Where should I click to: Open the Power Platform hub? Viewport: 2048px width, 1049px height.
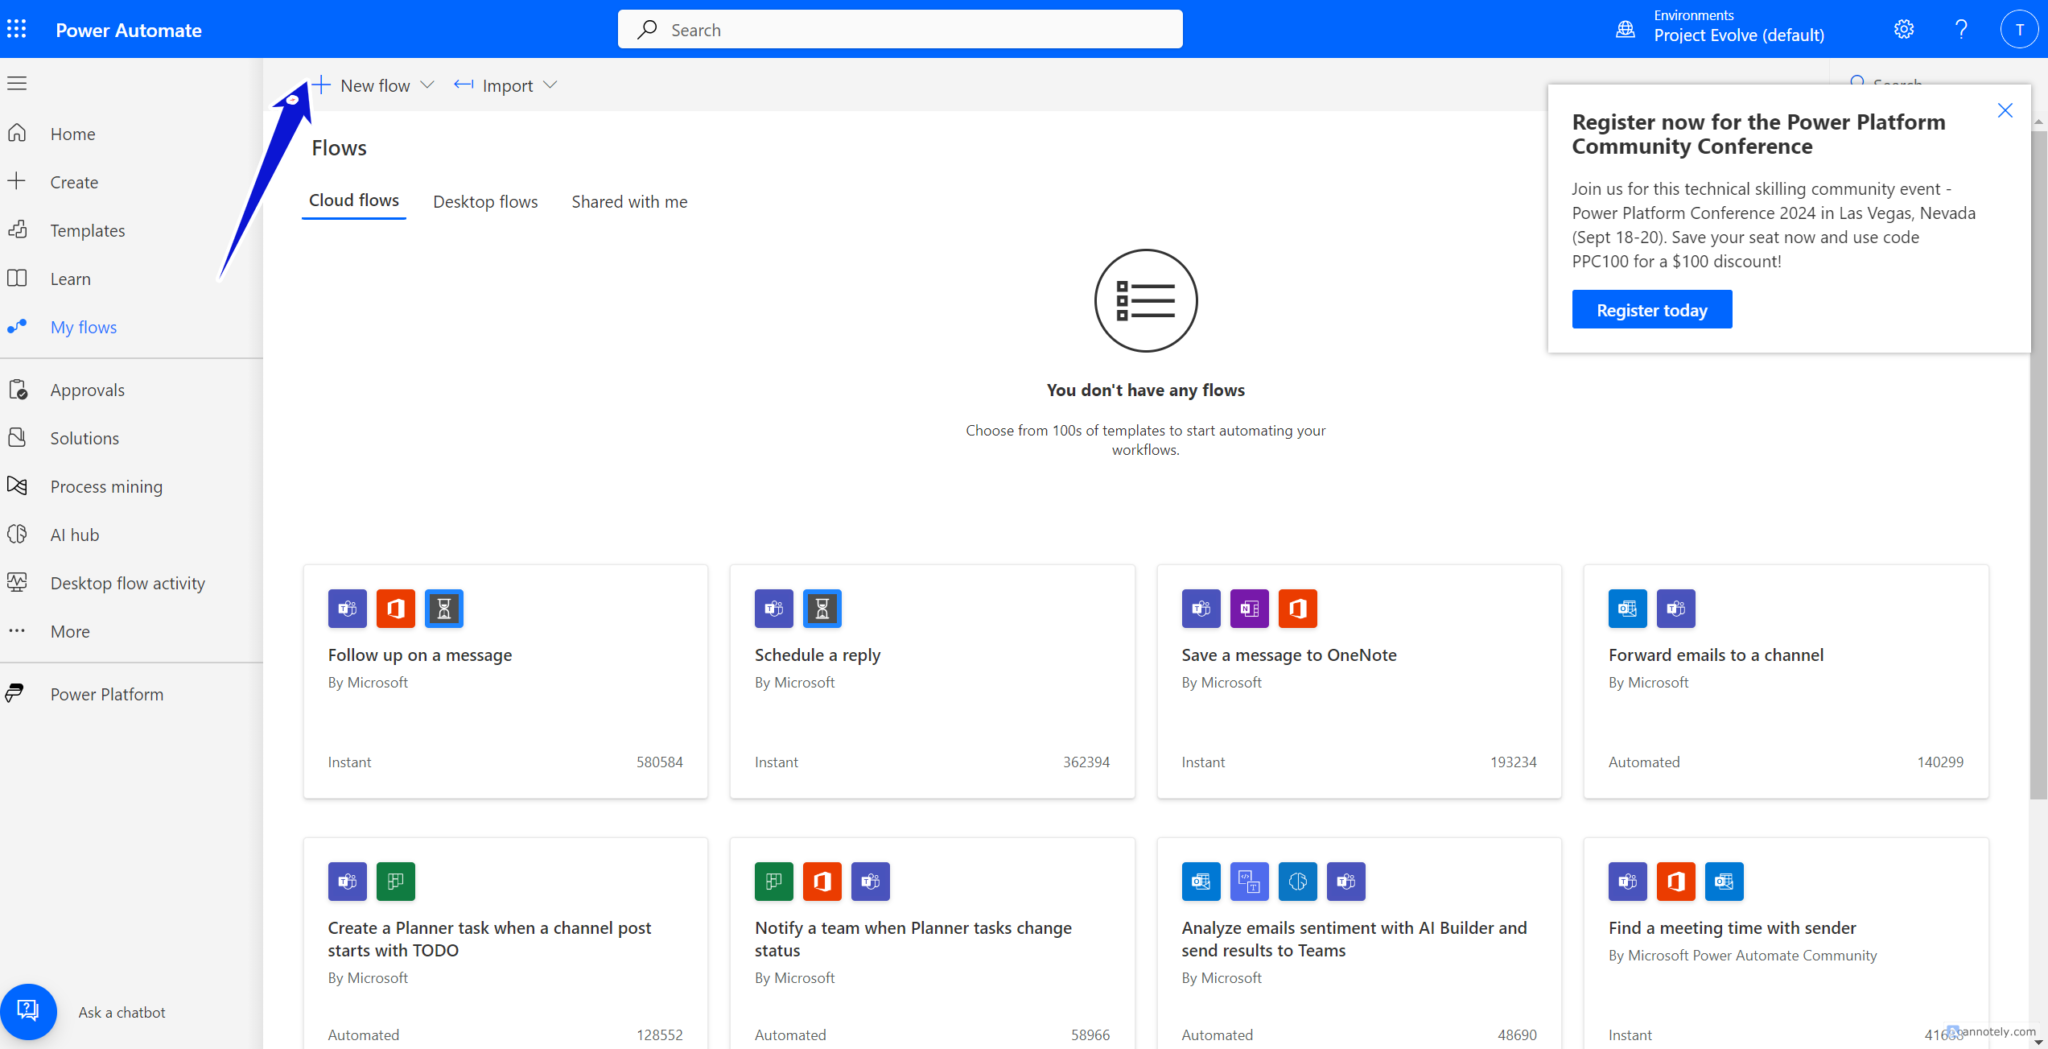(x=107, y=693)
